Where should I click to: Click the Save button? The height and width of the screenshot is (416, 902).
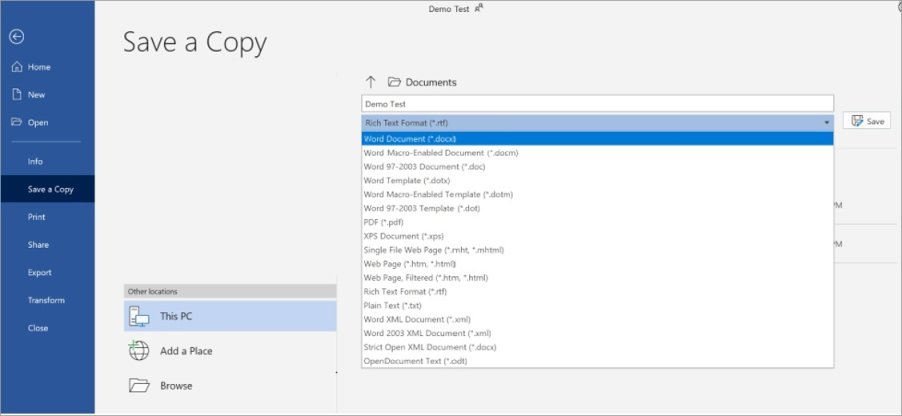[867, 121]
